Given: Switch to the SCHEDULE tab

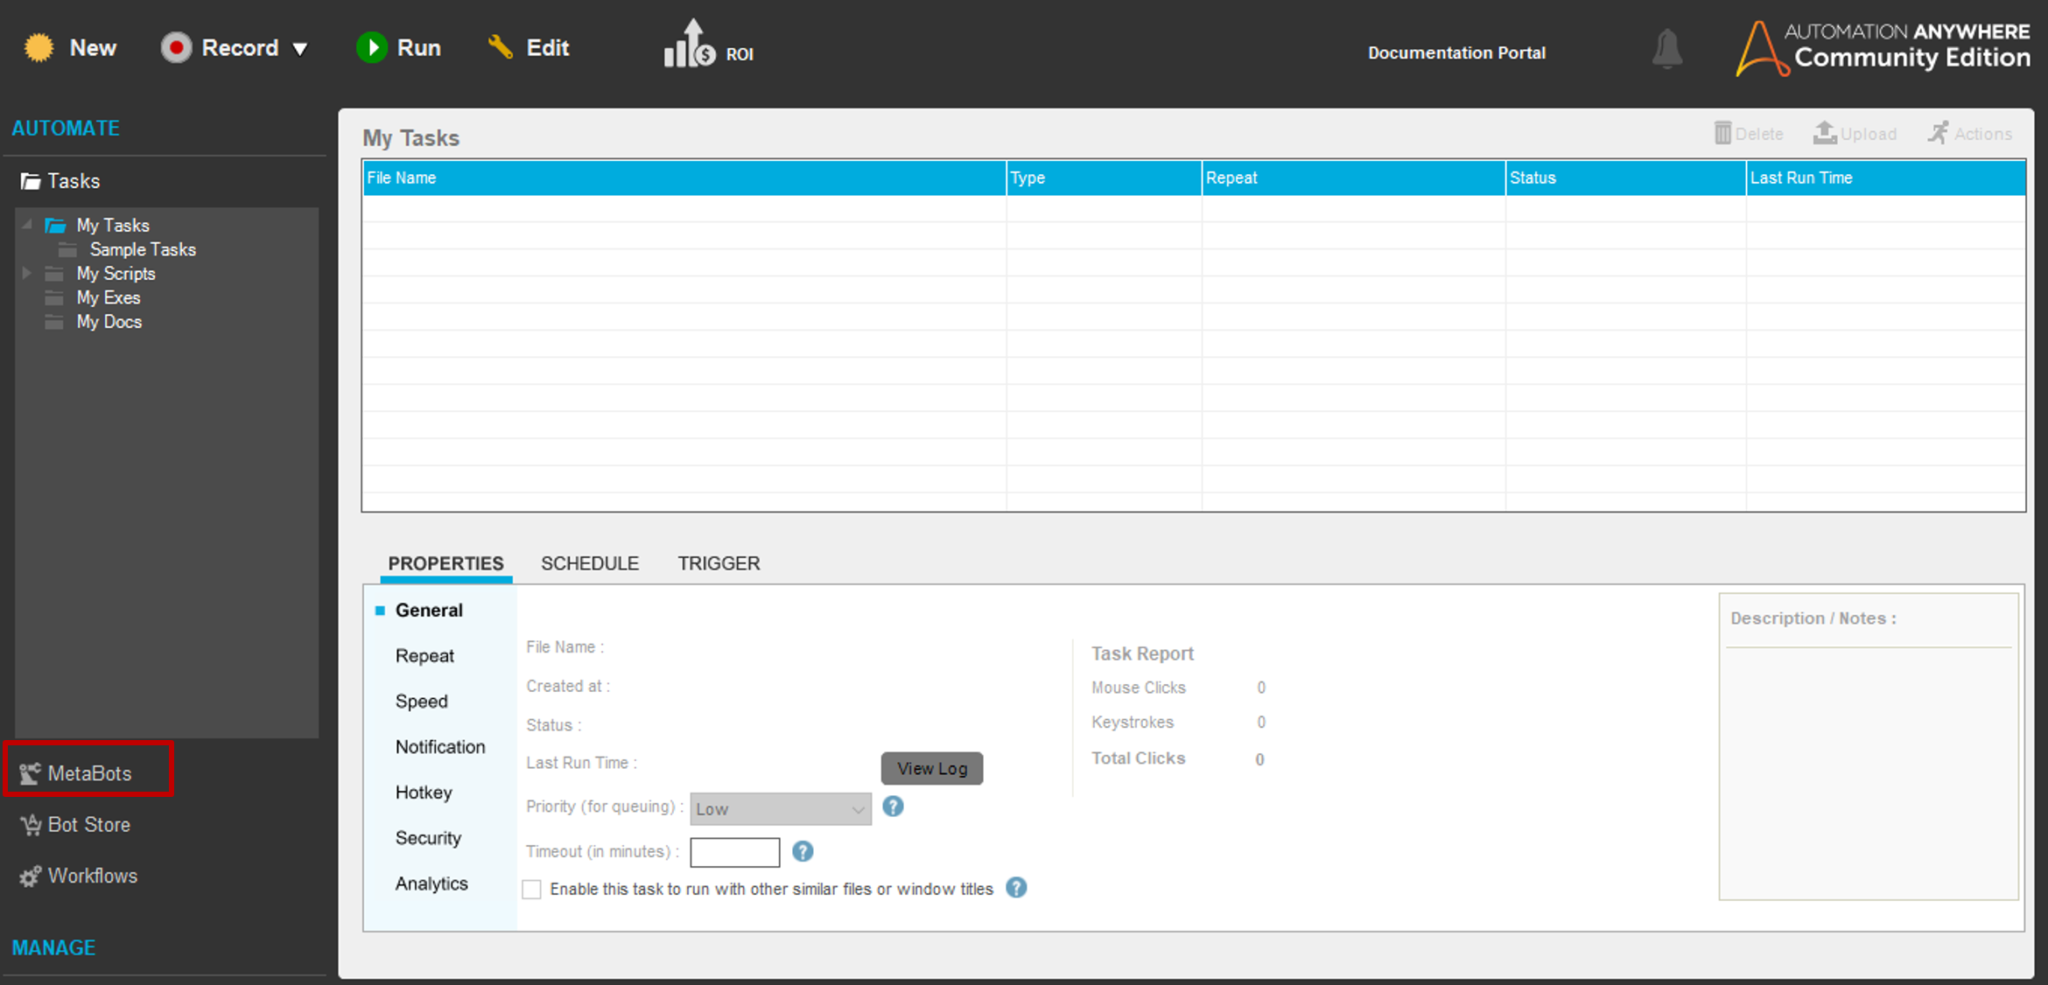Looking at the screenshot, I should coord(589,563).
